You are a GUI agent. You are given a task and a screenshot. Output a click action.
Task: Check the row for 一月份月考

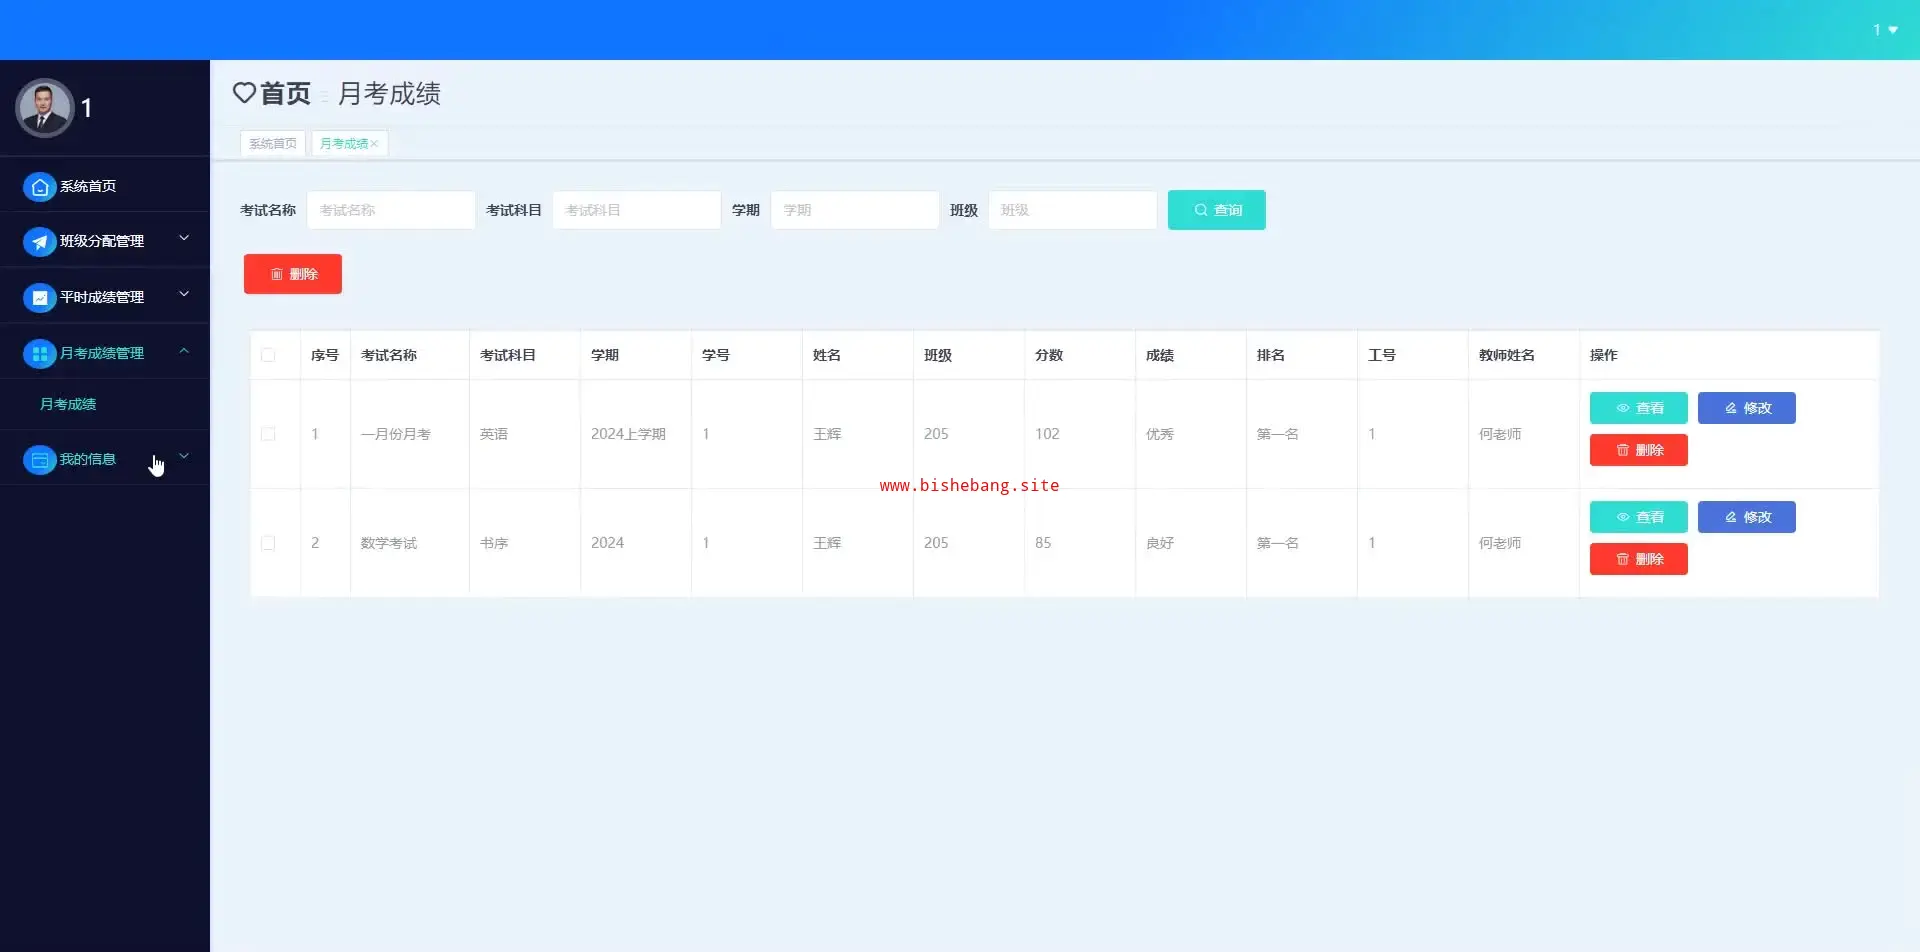click(x=268, y=434)
